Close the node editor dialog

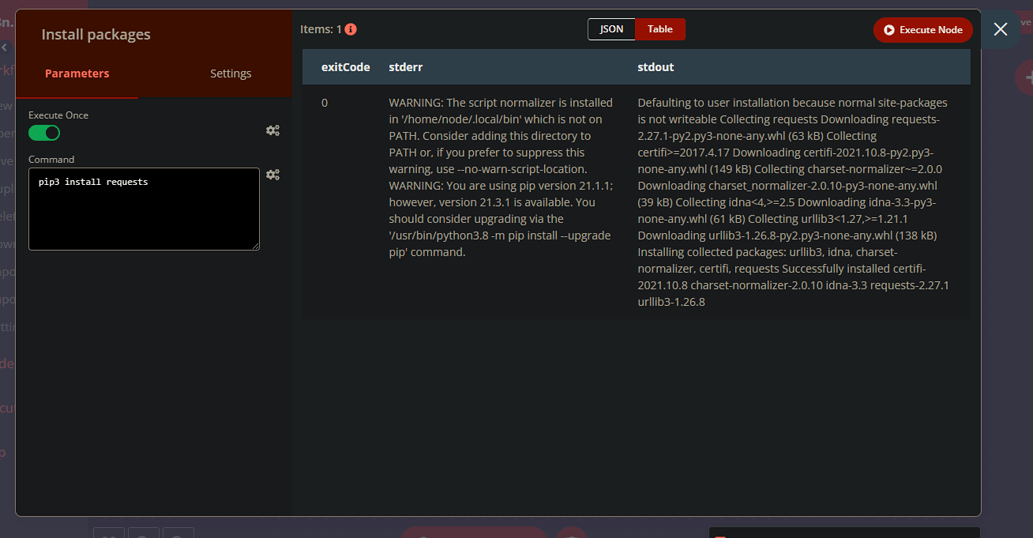[x=1000, y=29]
